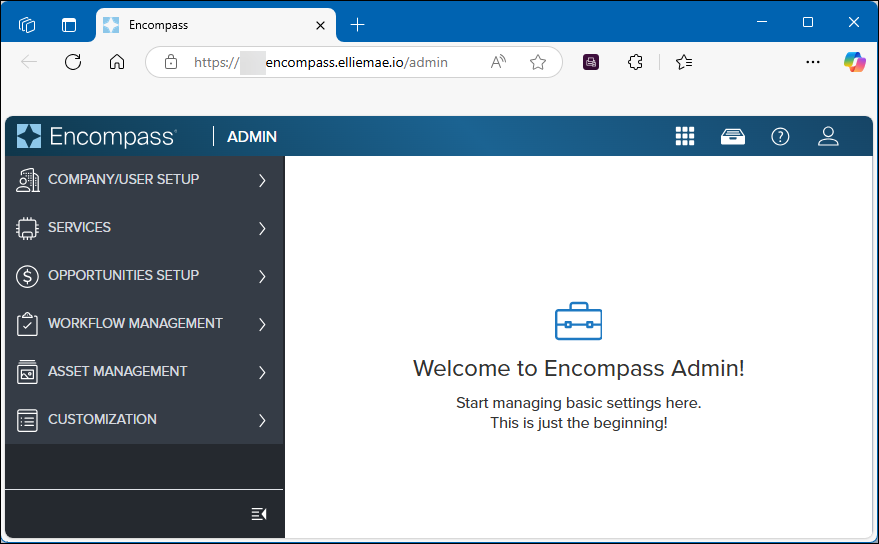Click the browser Home button
The height and width of the screenshot is (544, 879).
click(117, 62)
